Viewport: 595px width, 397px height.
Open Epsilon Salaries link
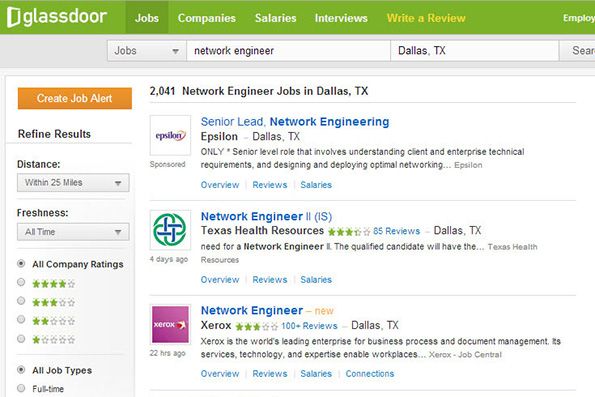(x=316, y=185)
